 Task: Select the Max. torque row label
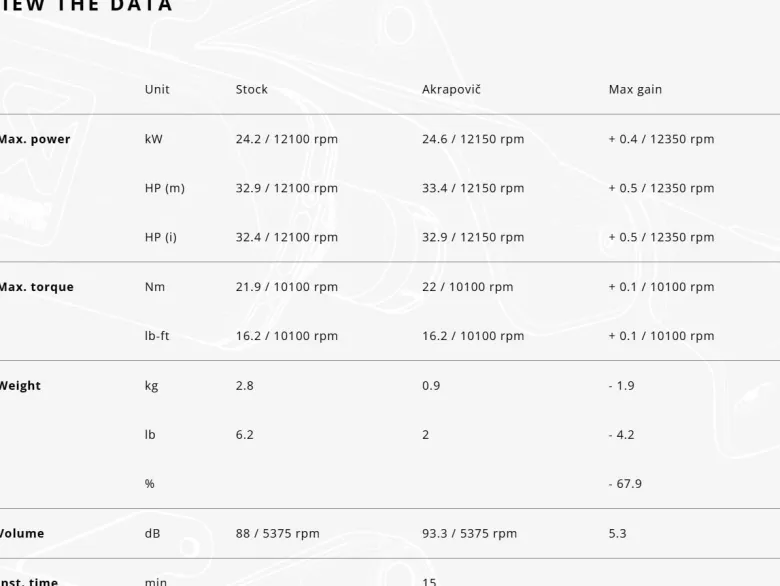tap(37, 287)
